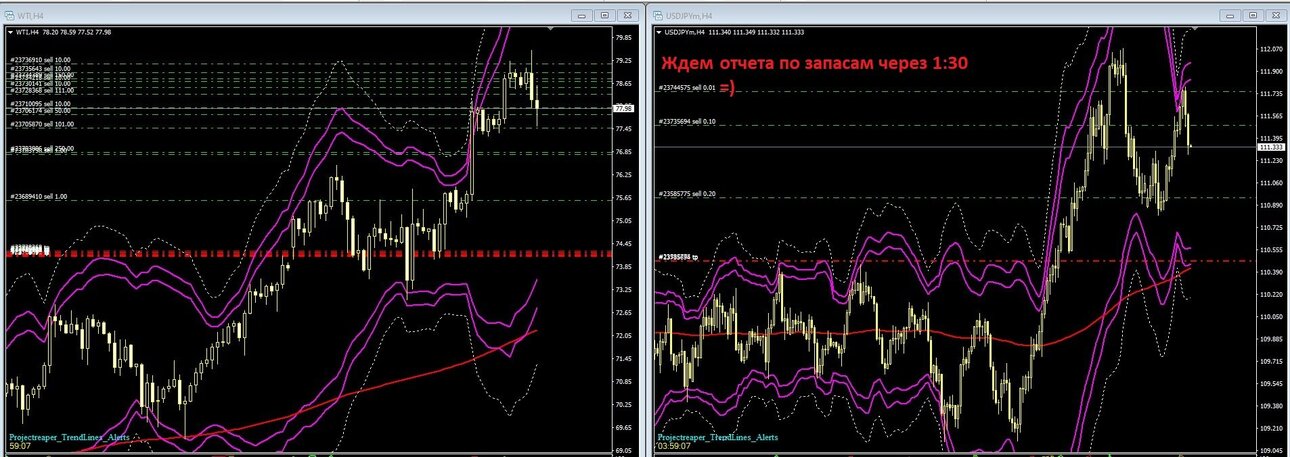This screenshot has height=457, width=1290.
Task: Click the 79.85 price on WTI scale
Action: tap(625, 38)
